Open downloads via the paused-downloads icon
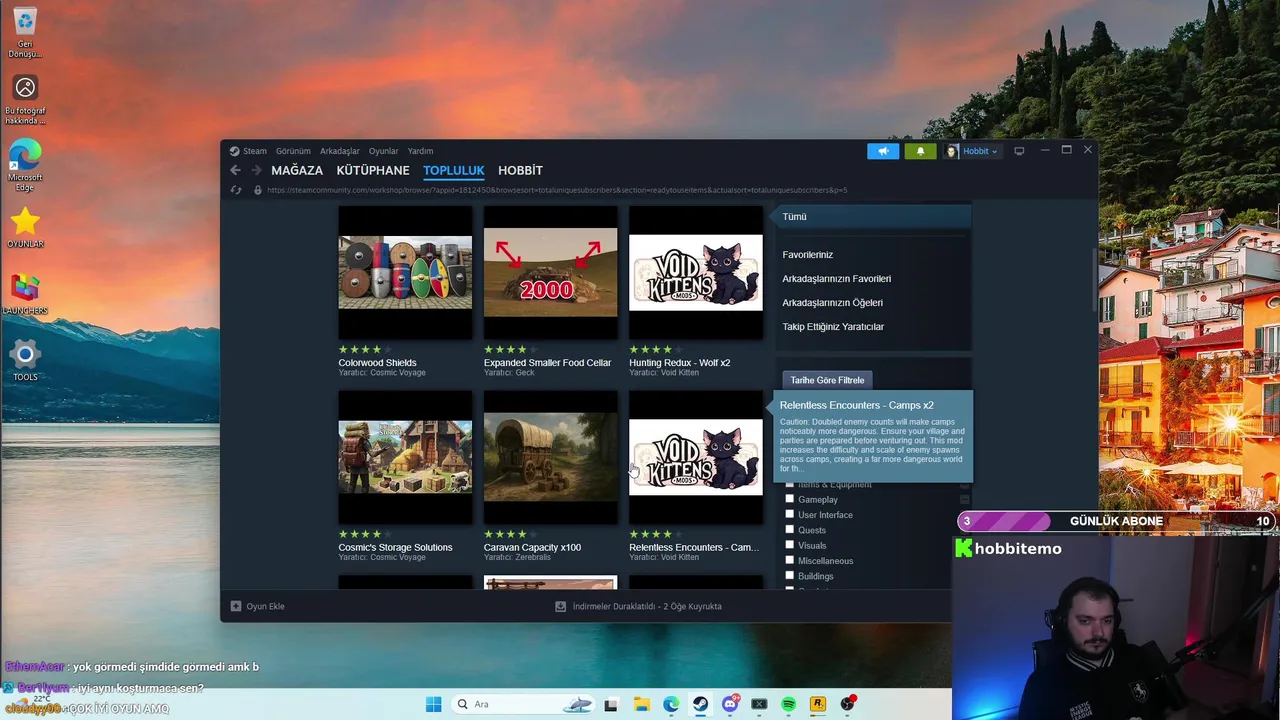This screenshot has height=720, width=1280. 561,606
